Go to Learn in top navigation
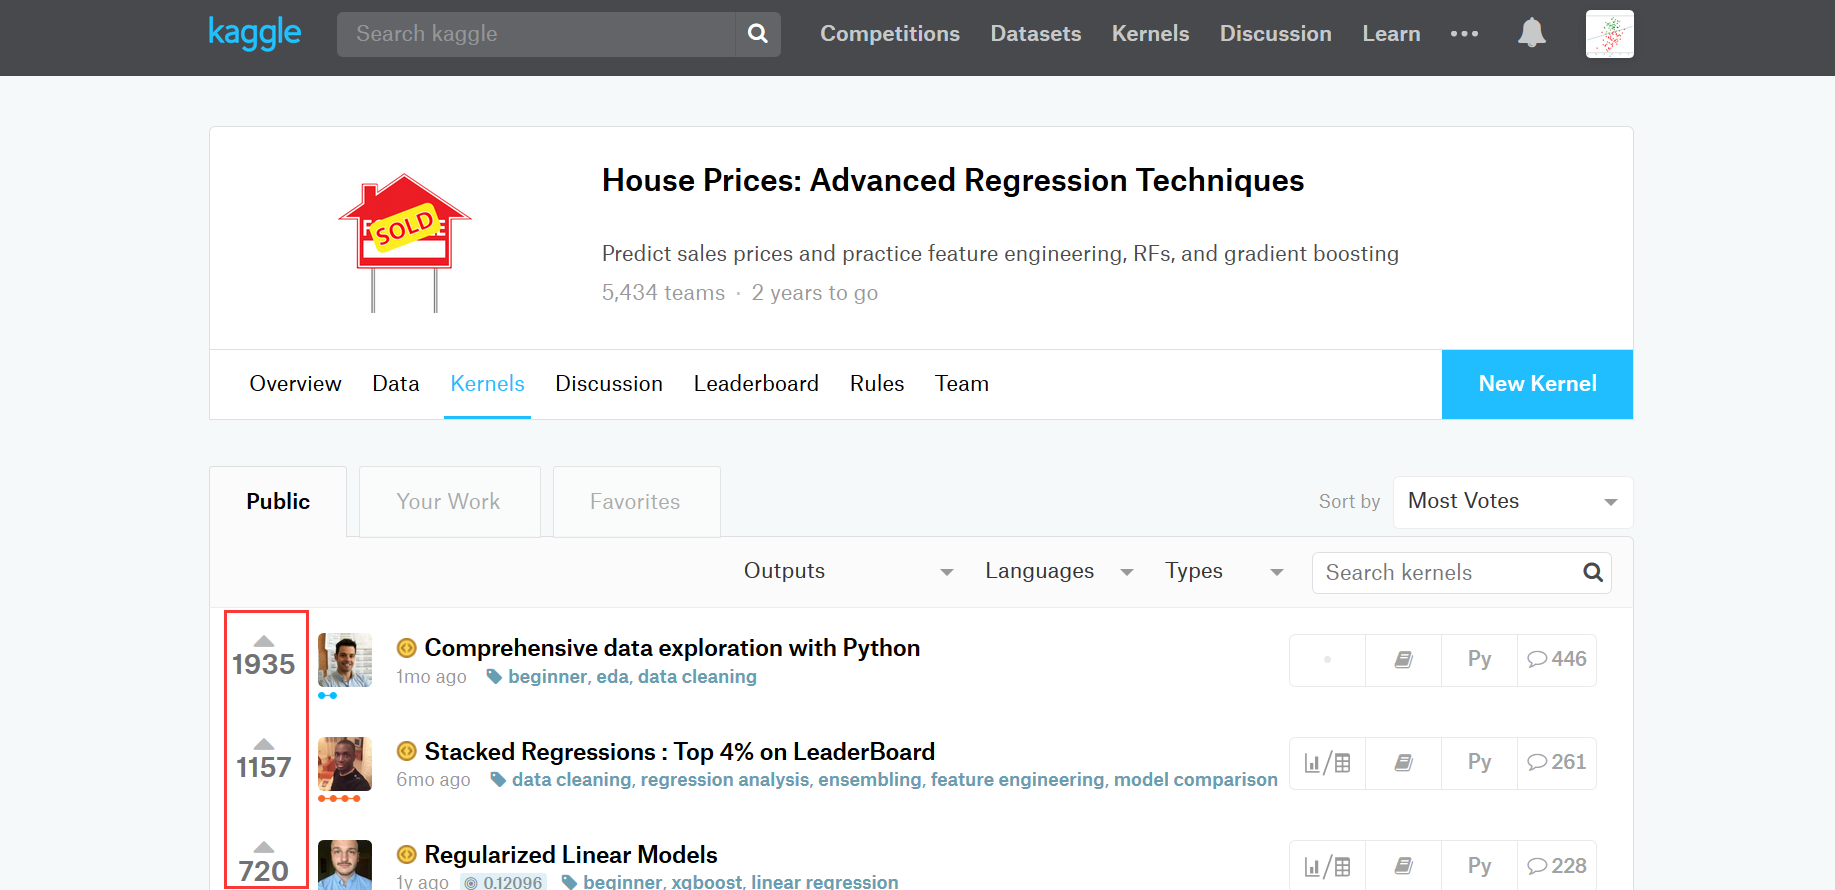The width and height of the screenshot is (1835, 890). 1391,34
